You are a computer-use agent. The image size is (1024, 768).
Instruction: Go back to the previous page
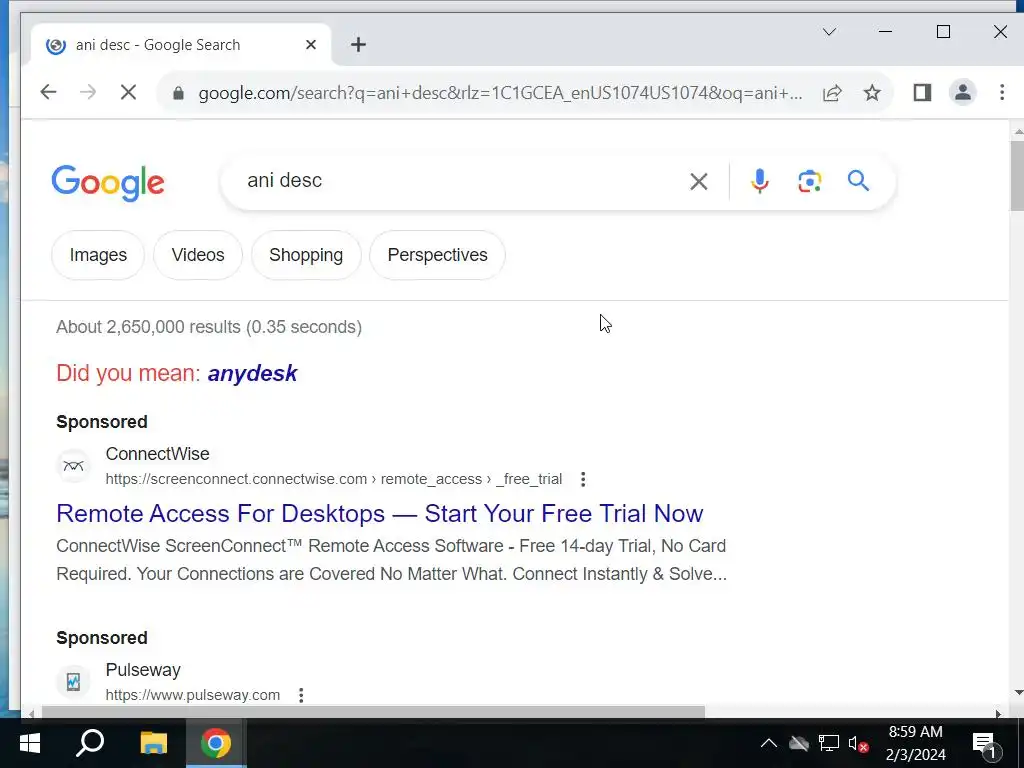(48, 93)
